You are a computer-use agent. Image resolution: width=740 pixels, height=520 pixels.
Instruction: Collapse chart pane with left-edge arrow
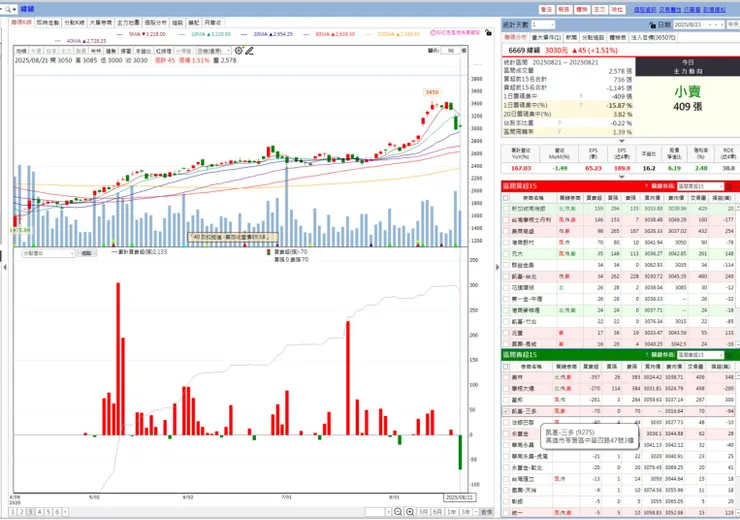pyautogui.click(x=5, y=267)
